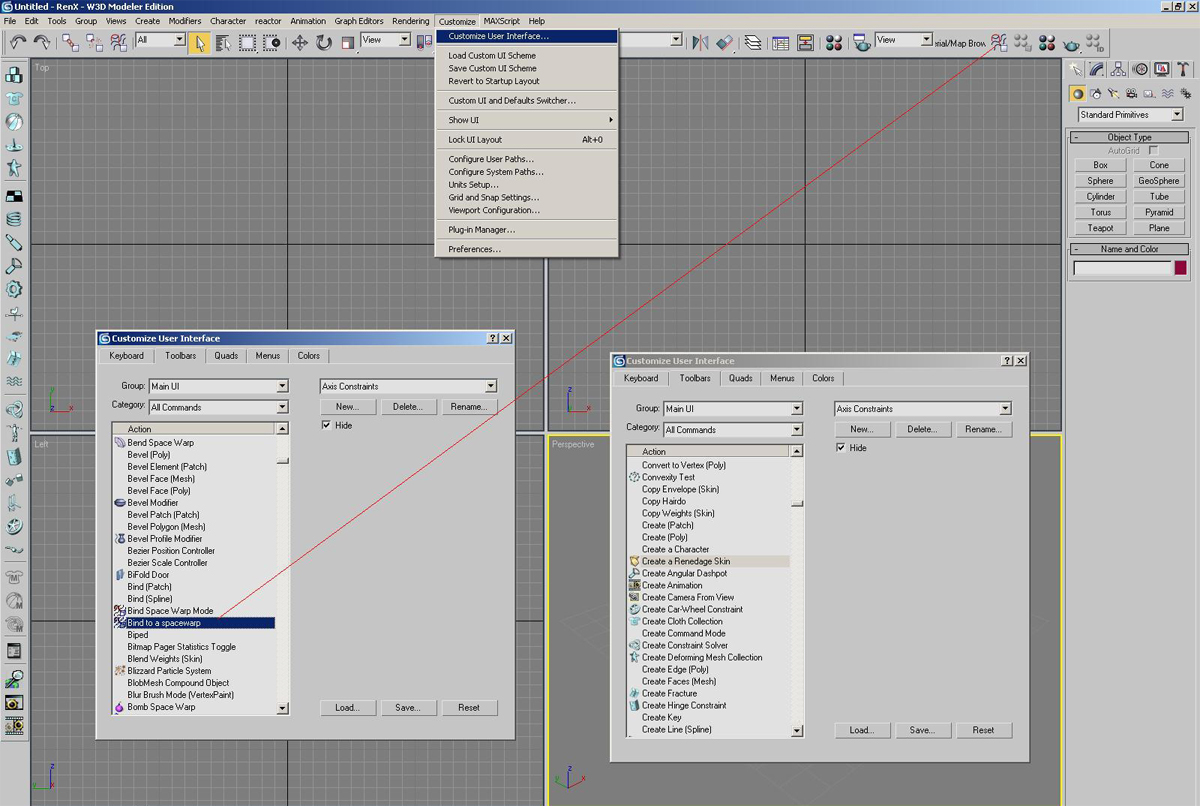Image resolution: width=1200 pixels, height=806 pixels.
Task: Click the Teapot primitive button
Action: click(1100, 228)
